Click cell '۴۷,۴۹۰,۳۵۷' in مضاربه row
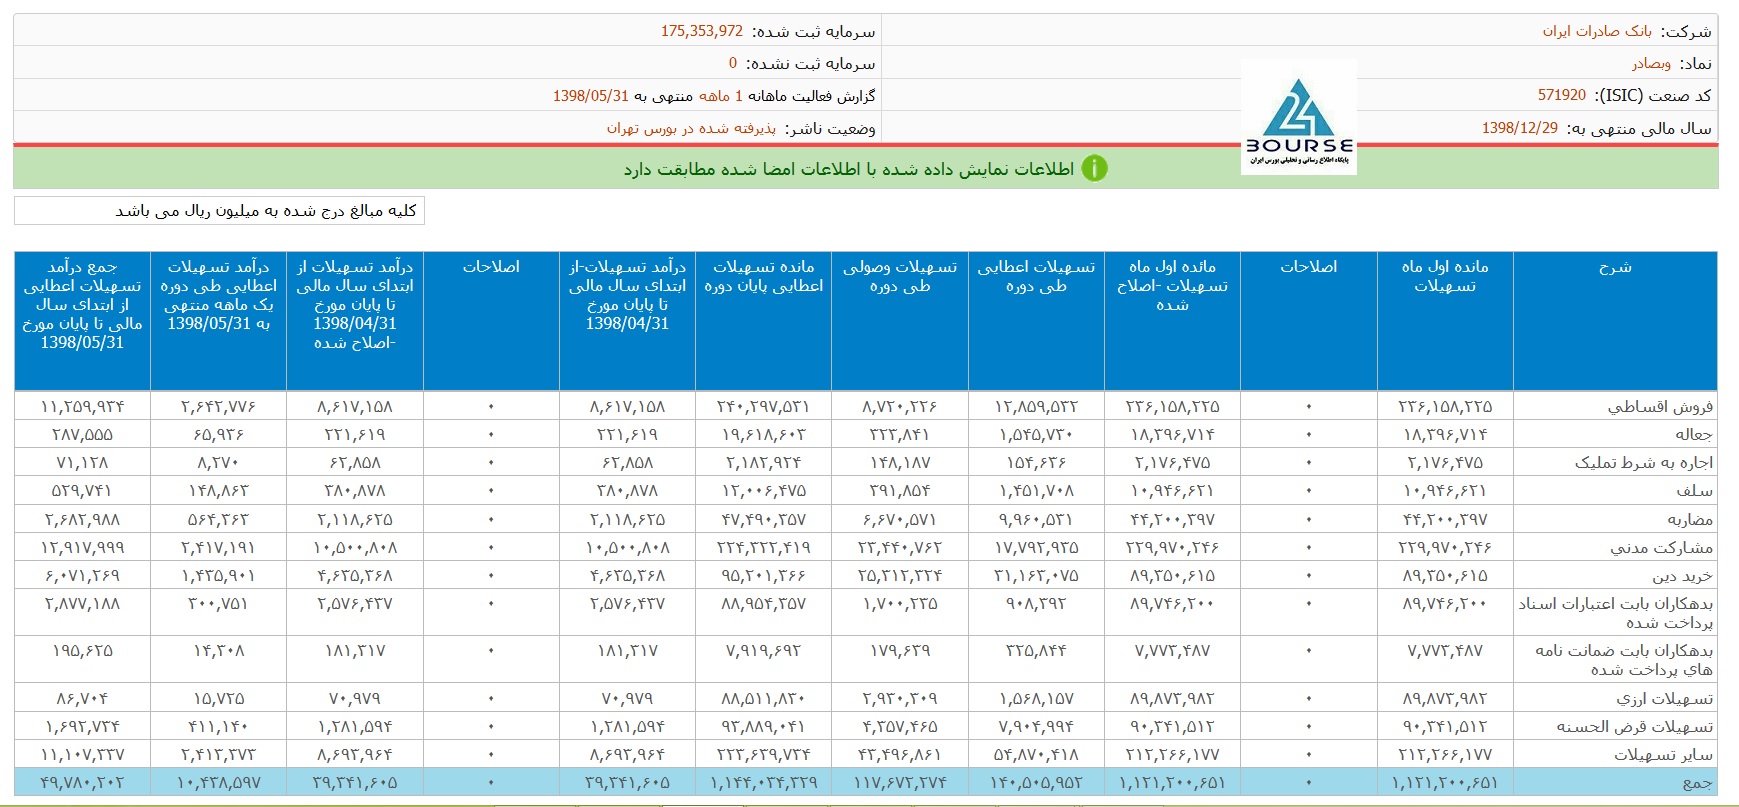This screenshot has height=807, width=1739. (x=763, y=519)
